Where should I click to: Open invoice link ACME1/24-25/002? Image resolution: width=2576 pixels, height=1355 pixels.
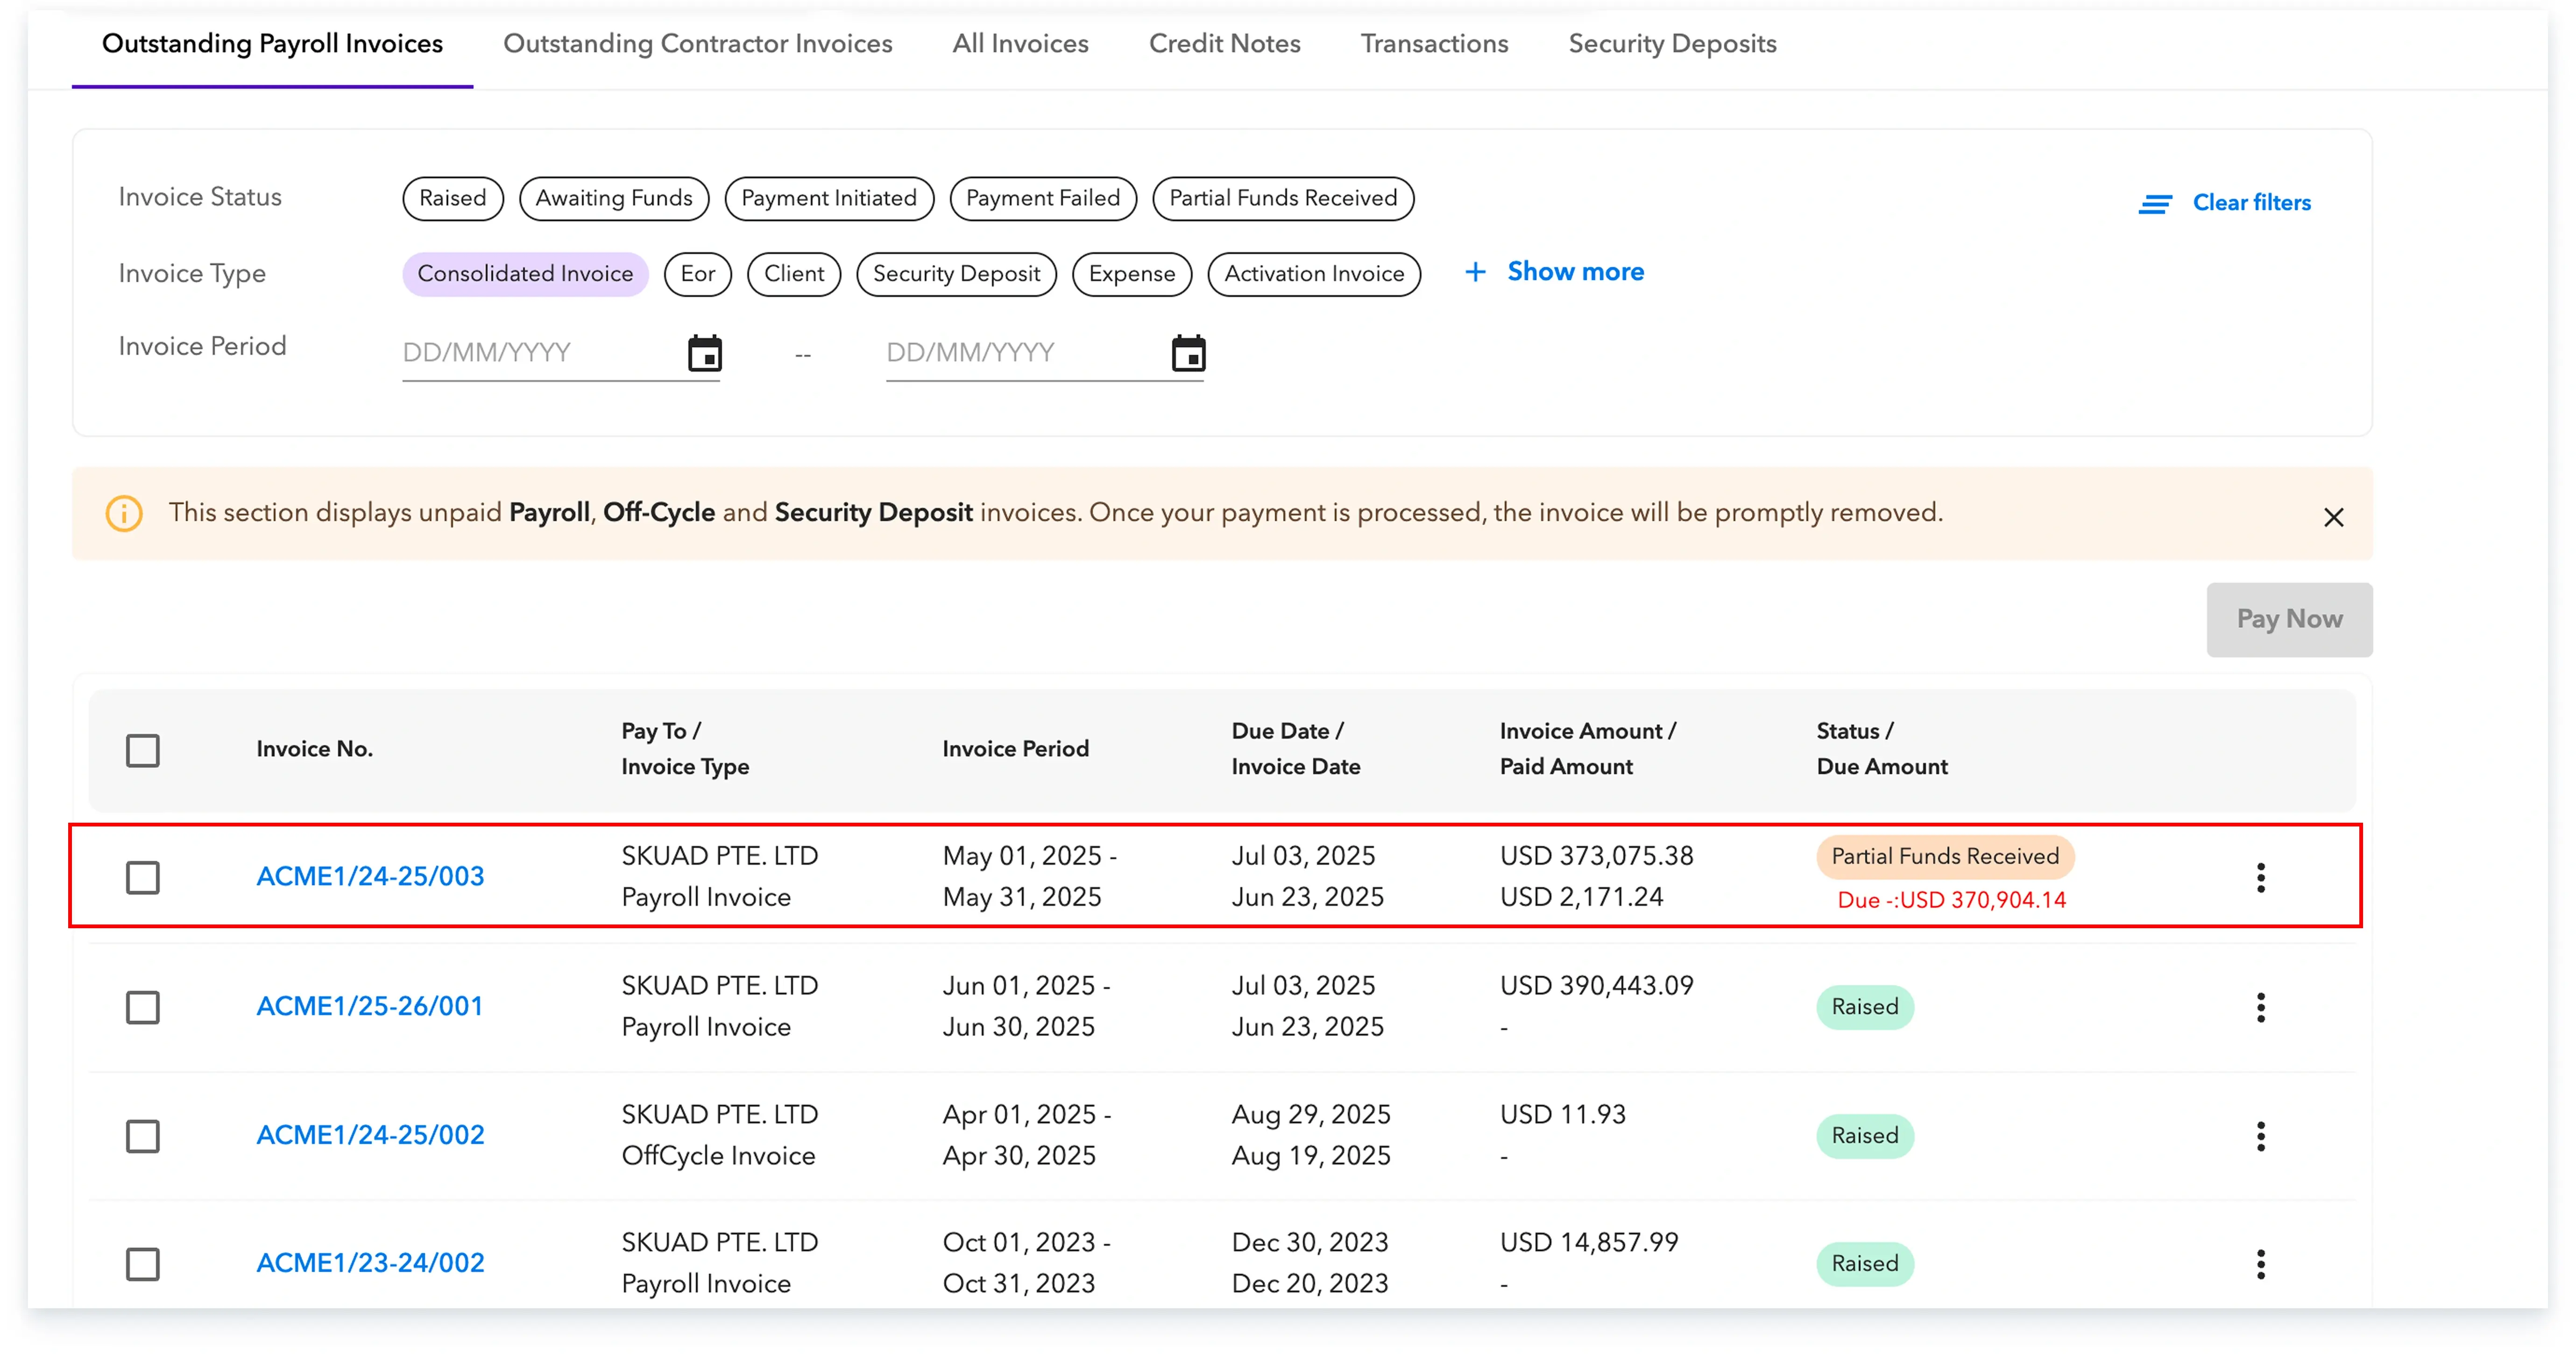pyautogui.click(x=370, y=1135)
